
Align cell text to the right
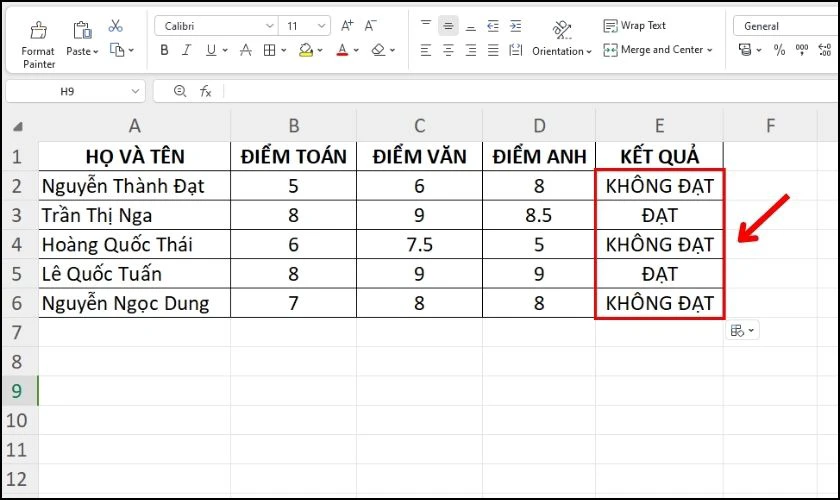click(471, 50)
